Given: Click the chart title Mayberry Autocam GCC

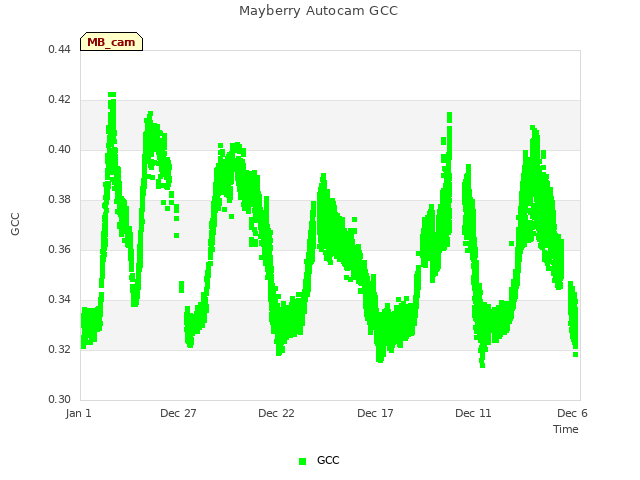Looking at the screenshot, I should pos(318,11).
